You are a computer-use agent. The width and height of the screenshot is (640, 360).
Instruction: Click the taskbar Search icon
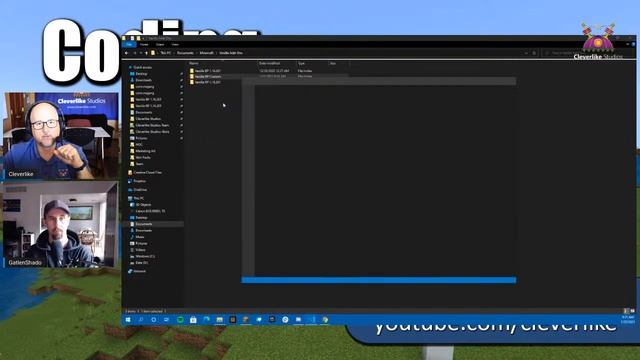click(x=141, y=320)
